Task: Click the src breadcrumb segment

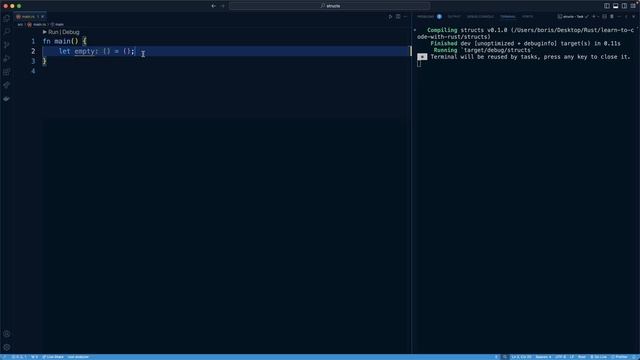Action: [x=20, y=24]
